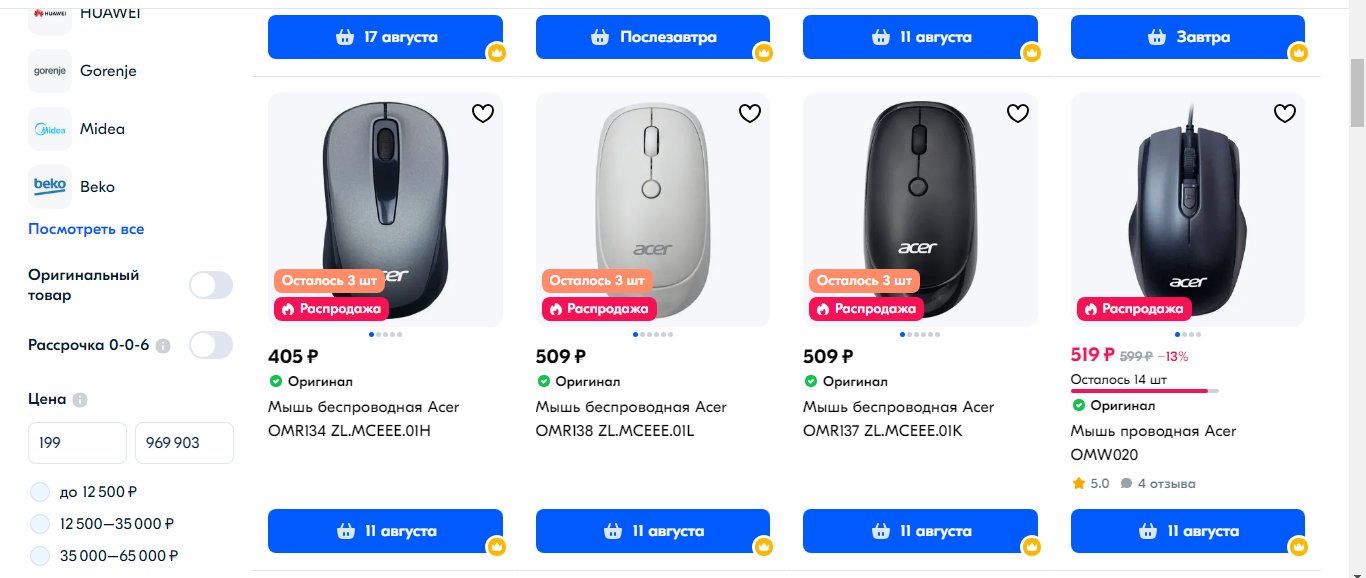Save wired Acer OMW020 mouse to wishlist
This screenshot has width=1366, height=578.
pyautogui.click(x=1285, y=114)
